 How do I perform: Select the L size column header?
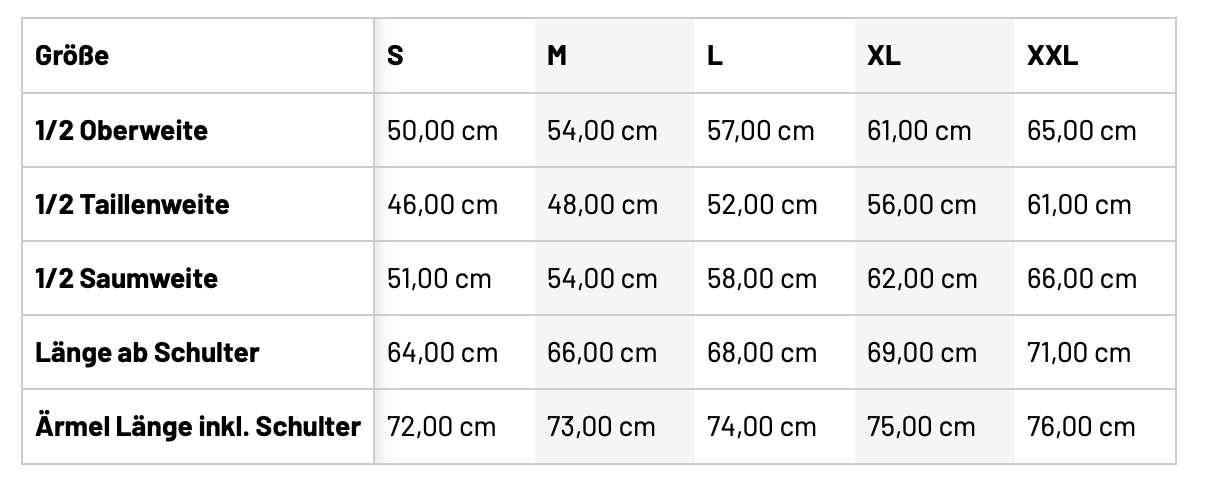coord(714,56)
